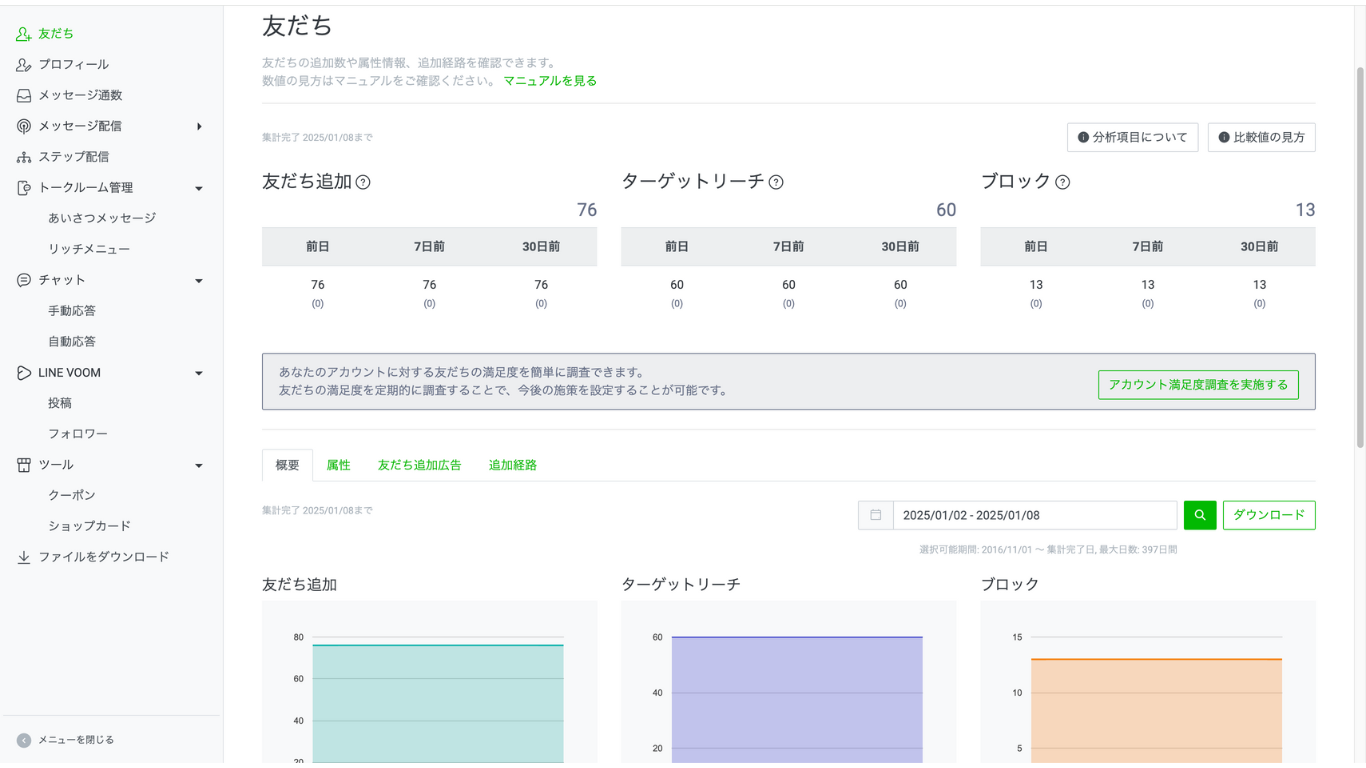The width and height of the screenshot is (1366, 768).
Task: Click 7日前 header in ターゲットリーチ table
Action: tap(789, 247)
